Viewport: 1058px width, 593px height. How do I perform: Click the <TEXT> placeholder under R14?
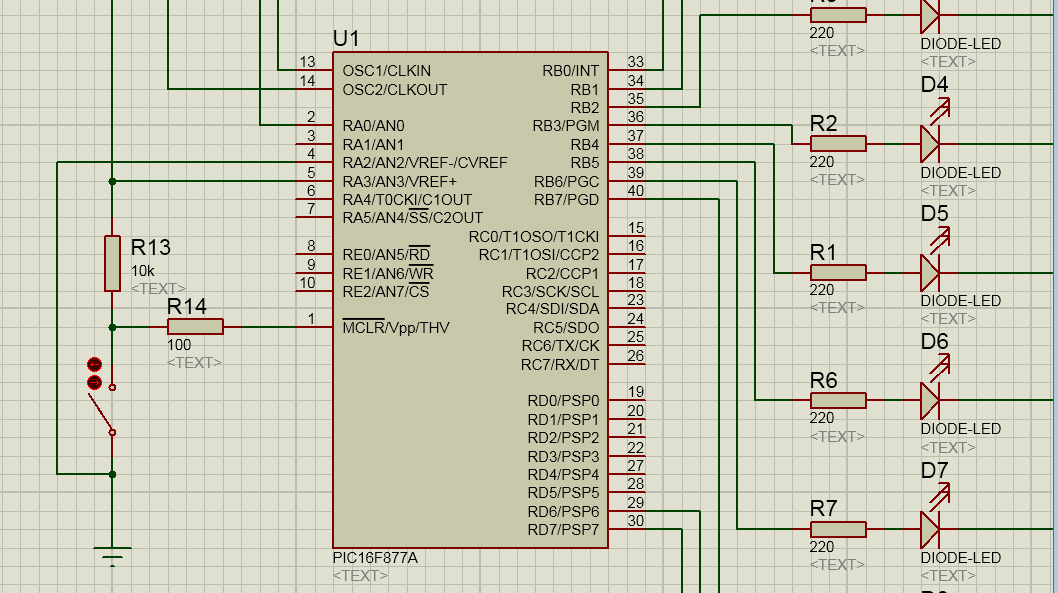click(x=194, y=362)
